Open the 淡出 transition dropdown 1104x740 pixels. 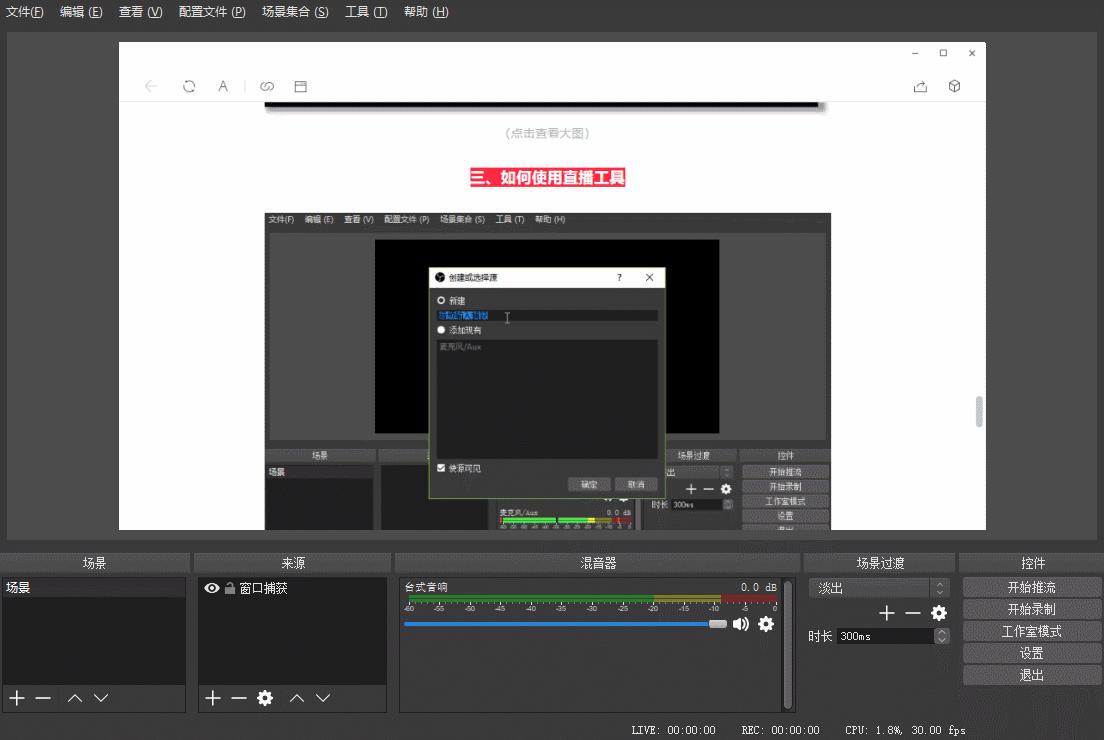(879, 588)
